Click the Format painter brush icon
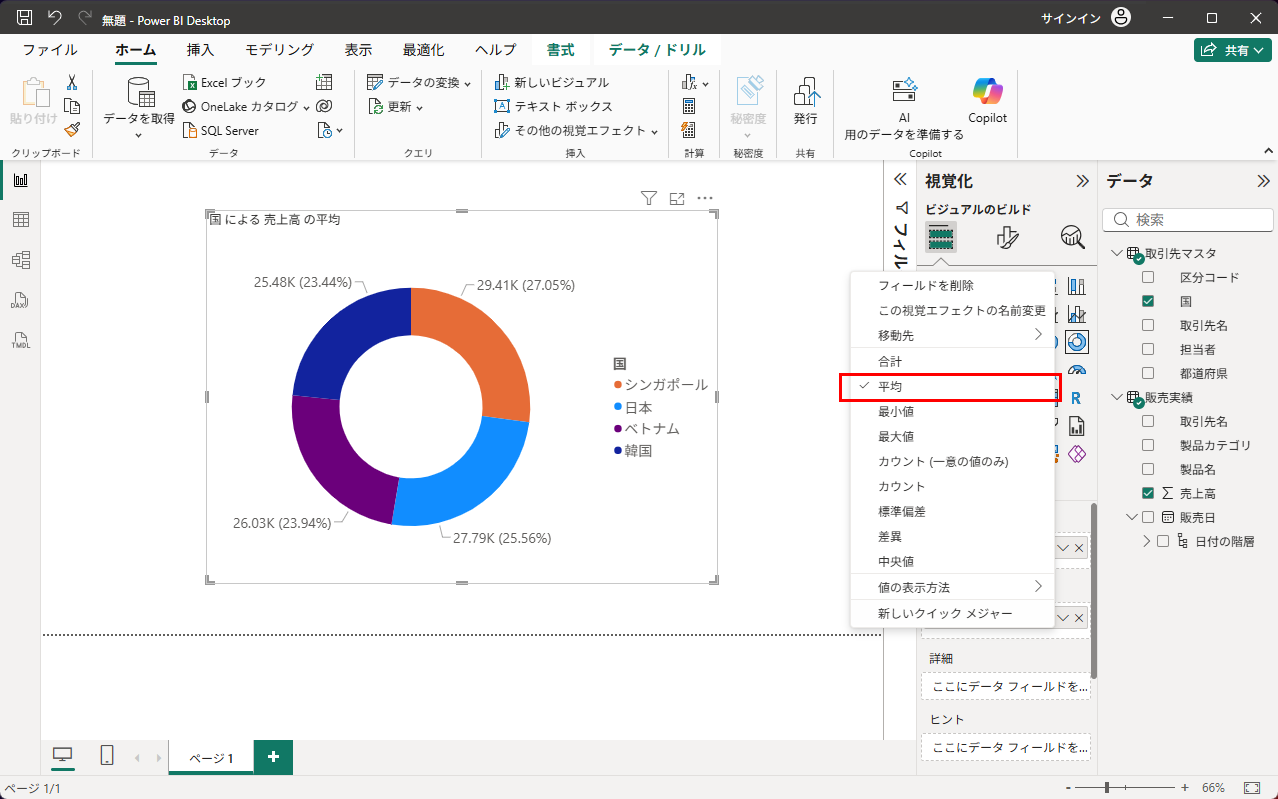Image resolution: width=1278 pixels, height=799 pixels. (x=72, y=130)
